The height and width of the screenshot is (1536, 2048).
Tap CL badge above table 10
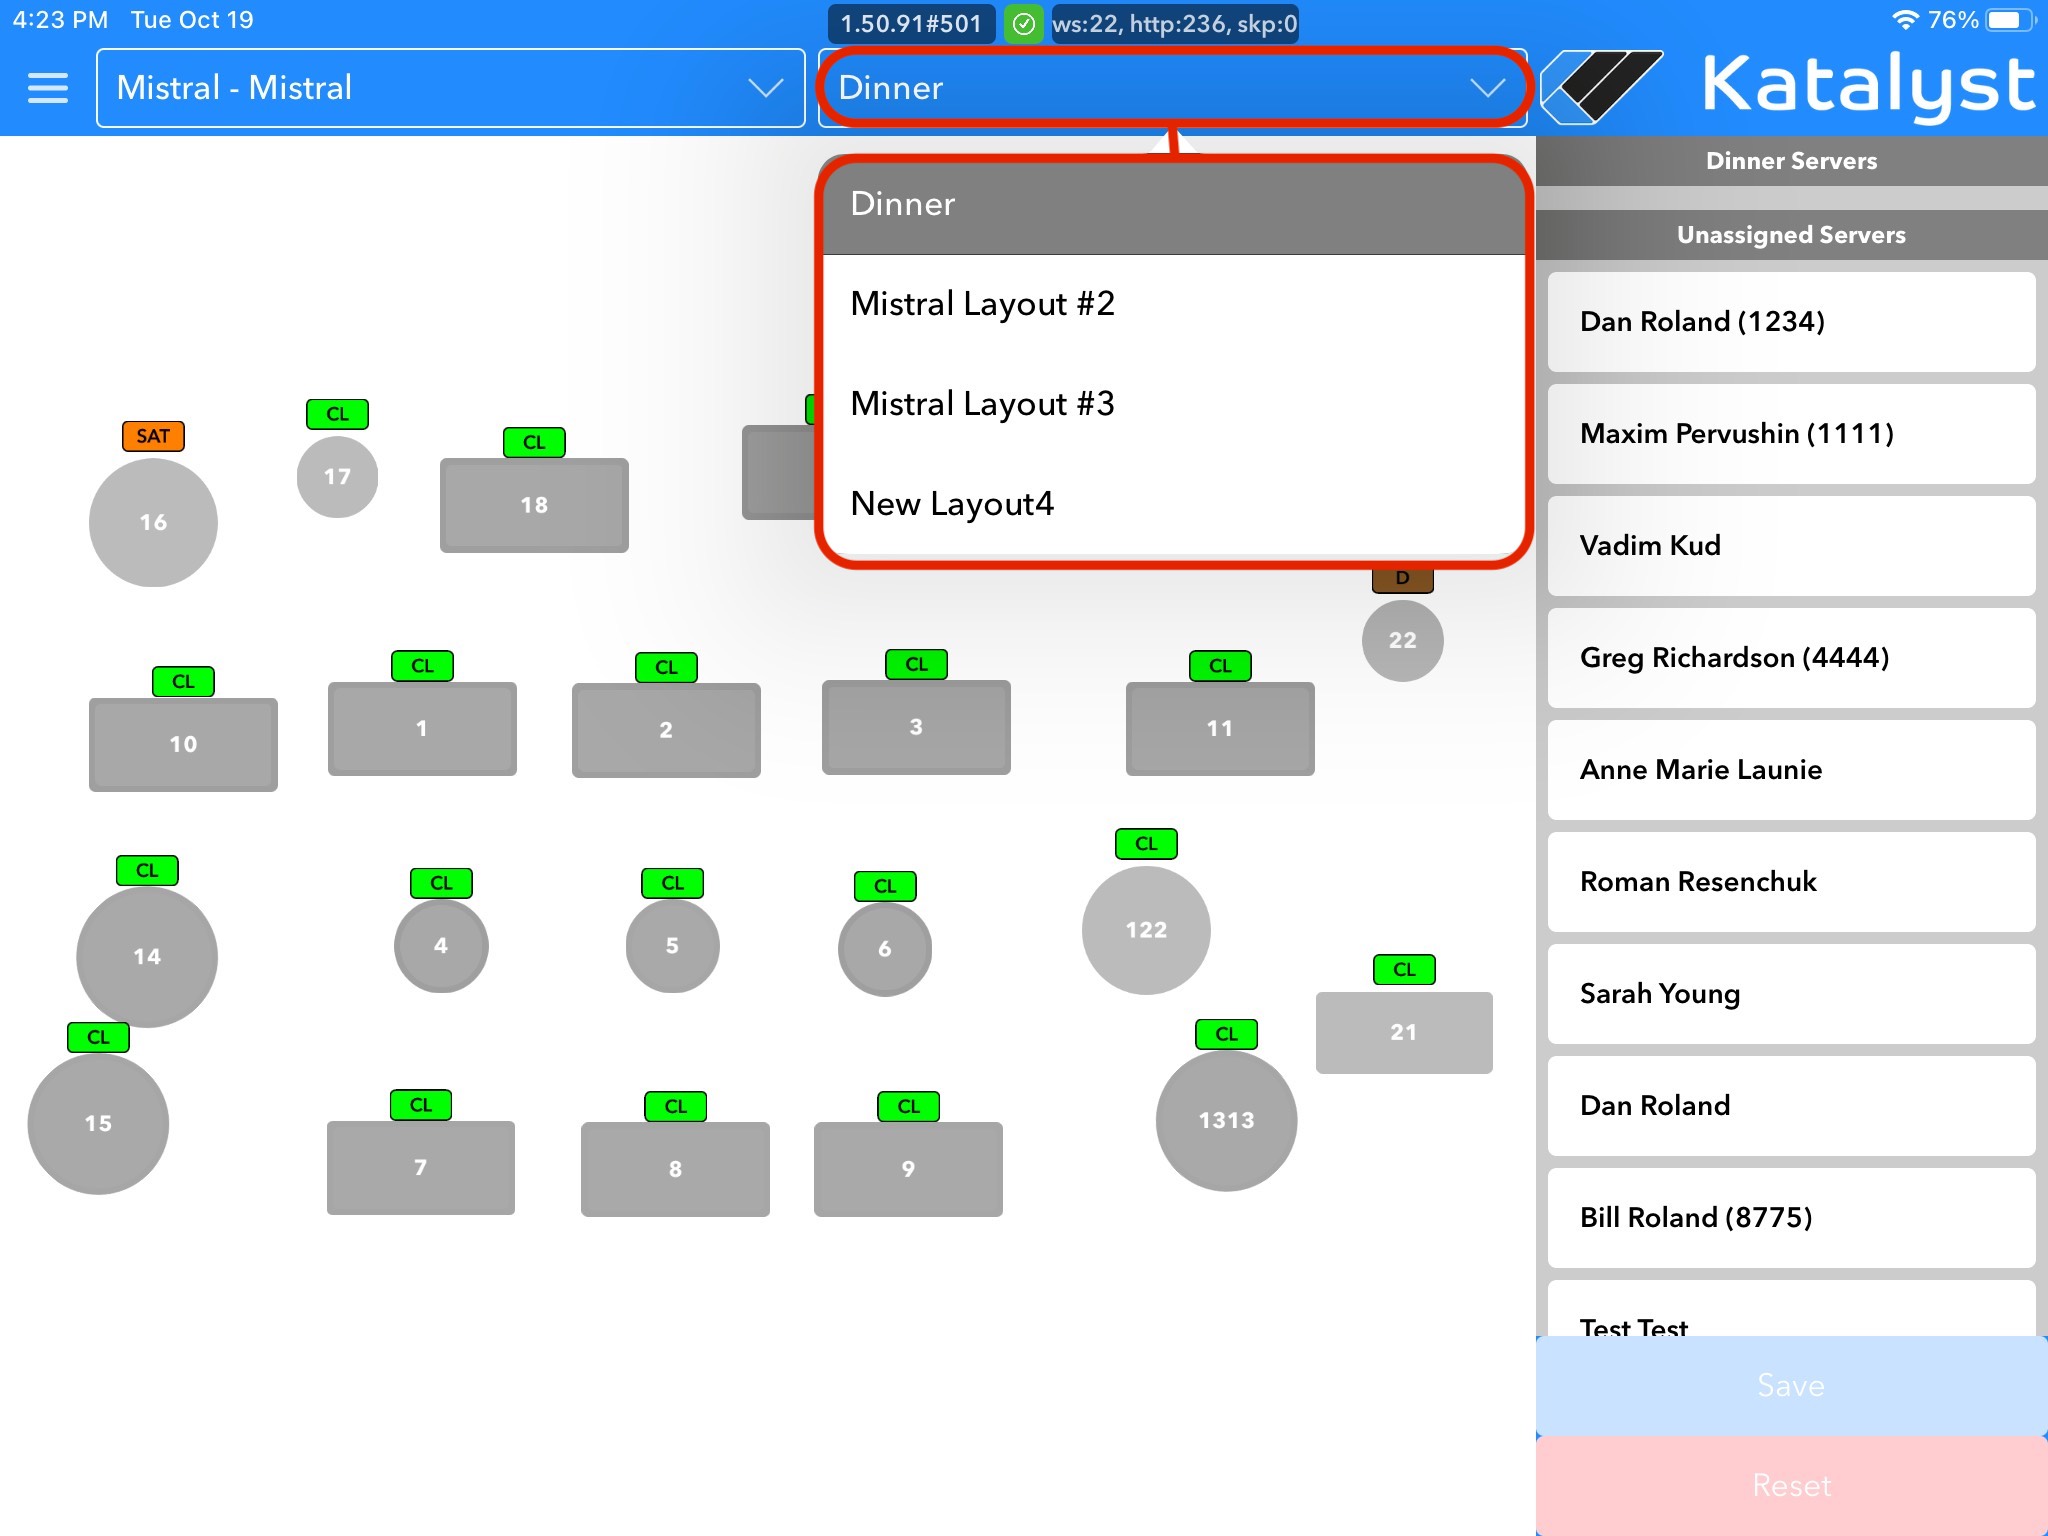[183, 681]
